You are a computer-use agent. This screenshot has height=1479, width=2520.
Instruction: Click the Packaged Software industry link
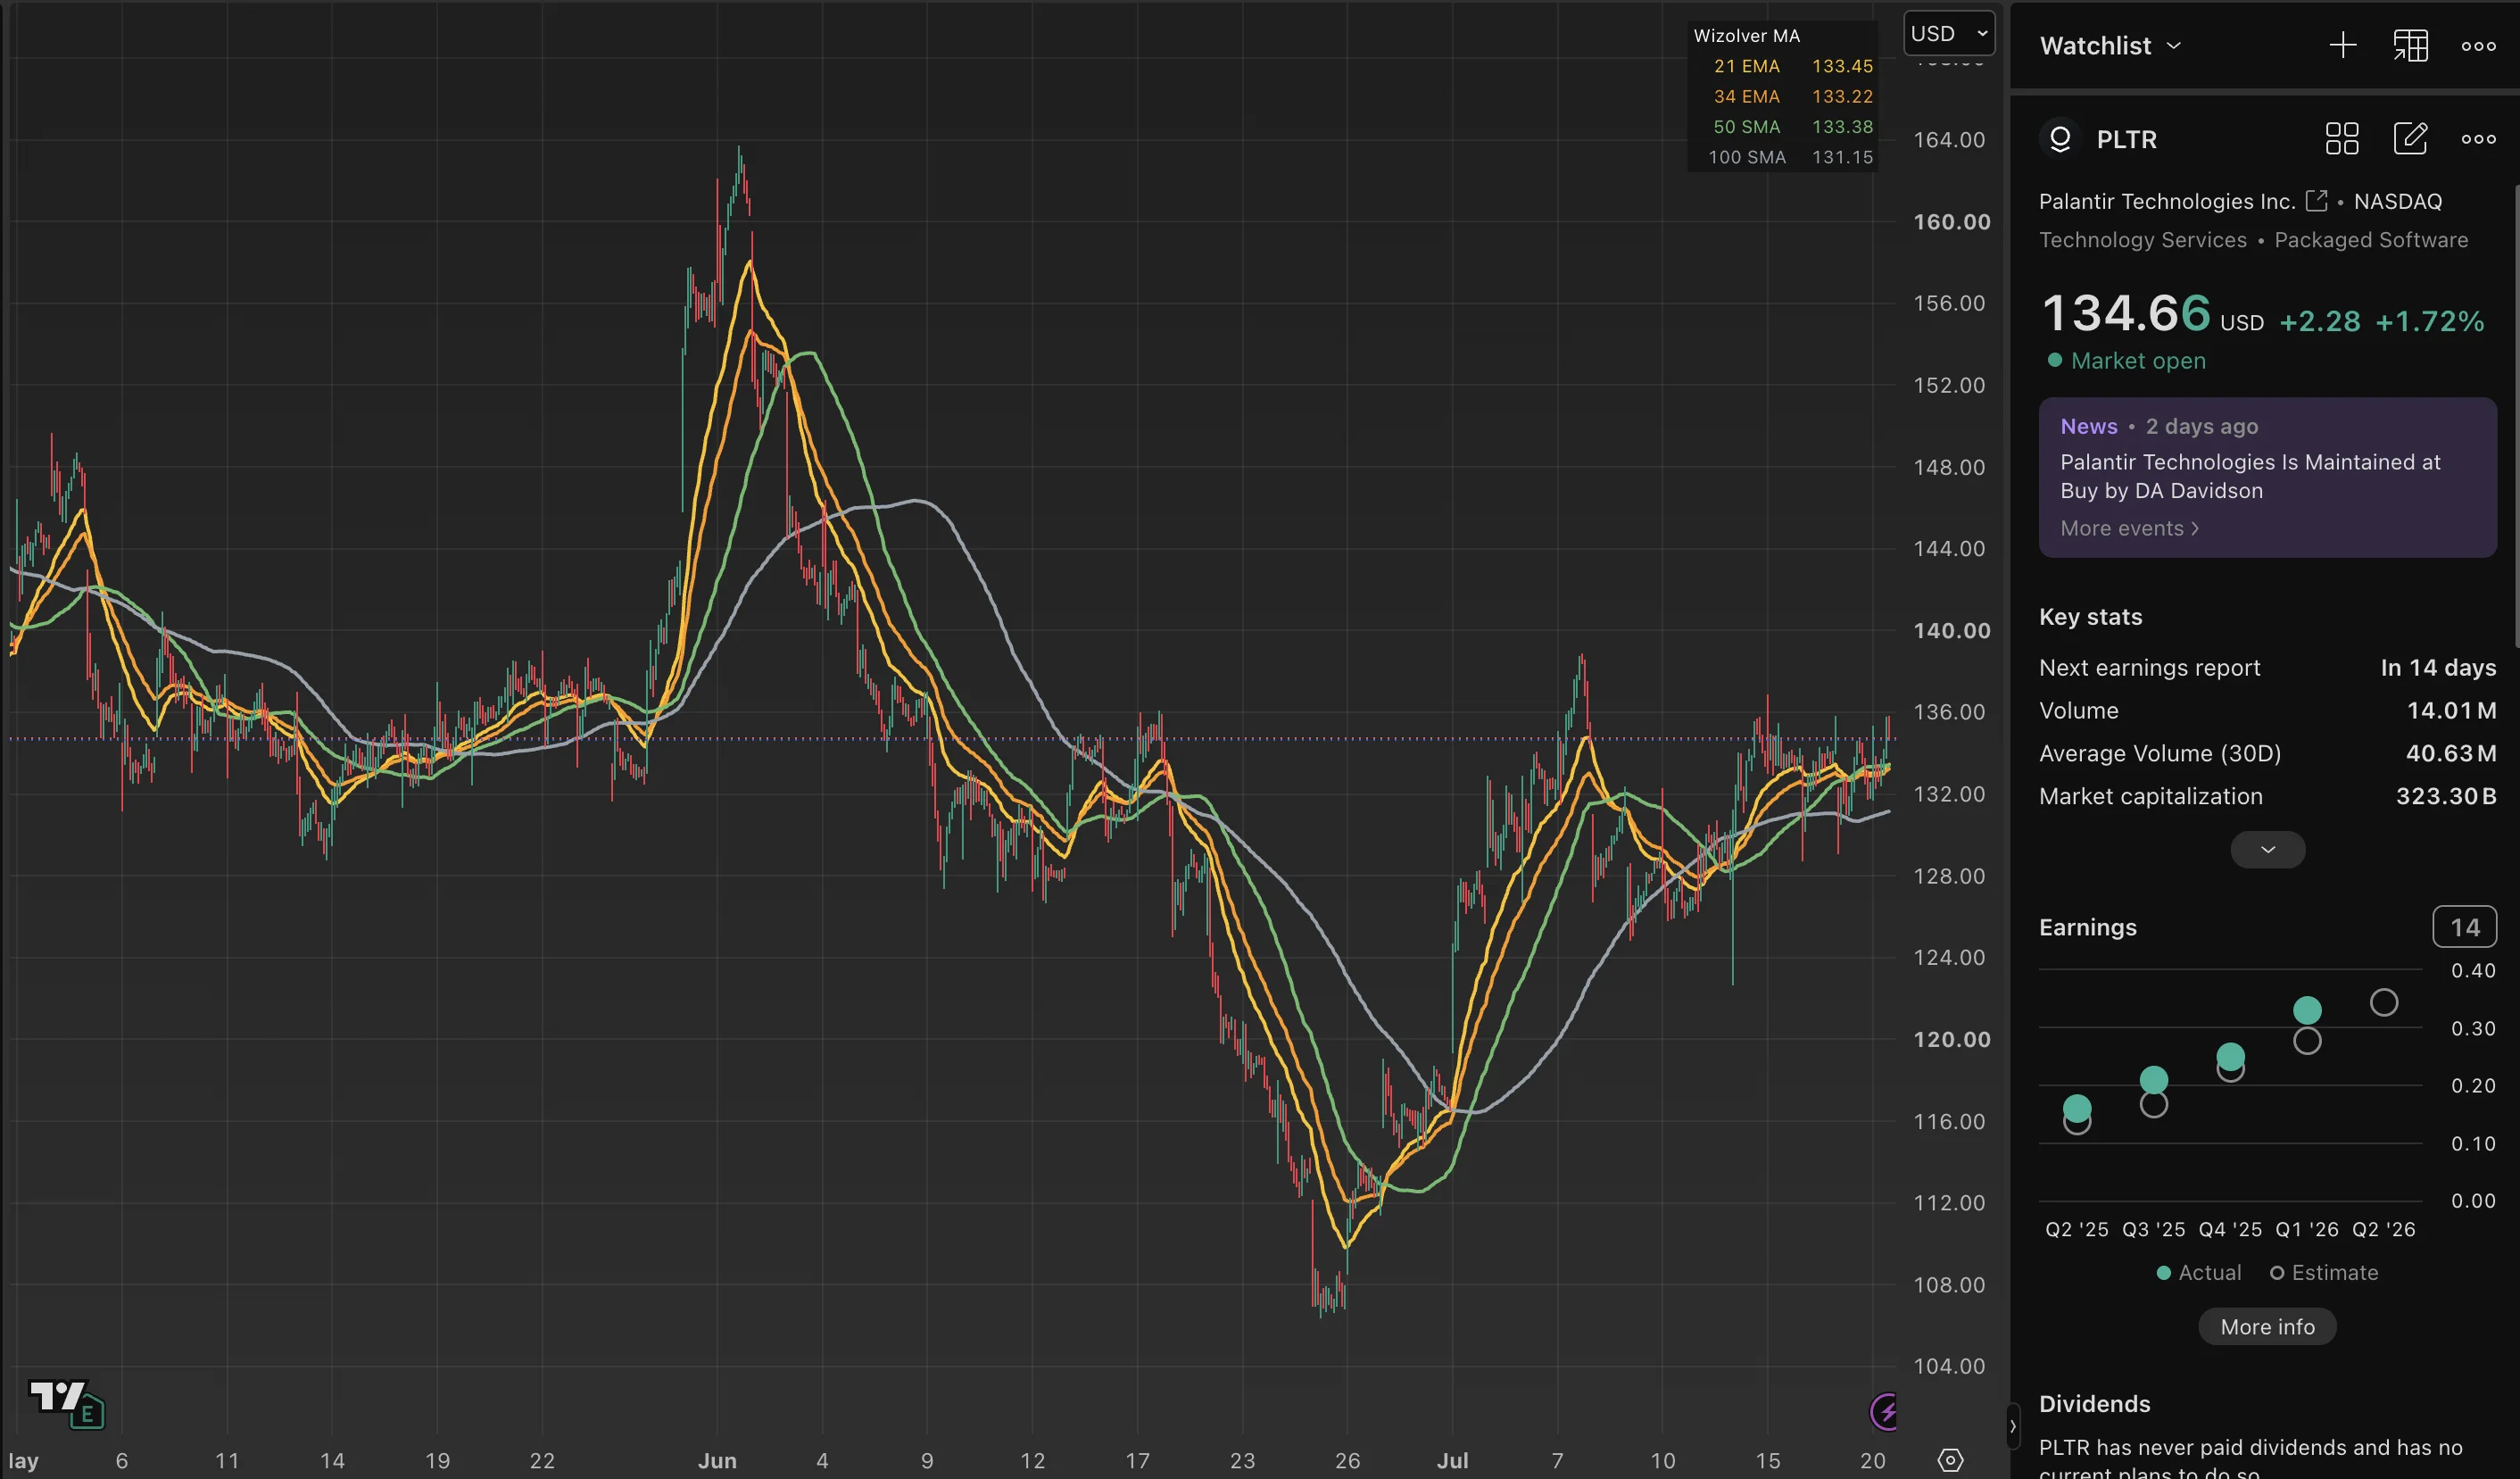point(2371,240)
